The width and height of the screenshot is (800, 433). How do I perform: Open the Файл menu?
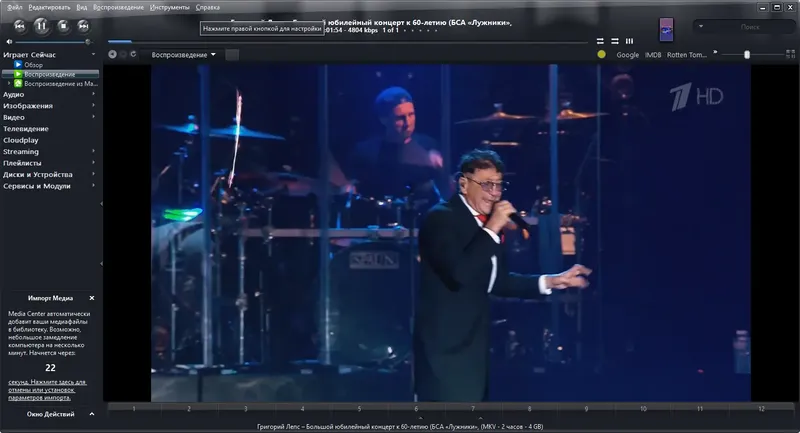pyautogui.click(x=15, y=7)
